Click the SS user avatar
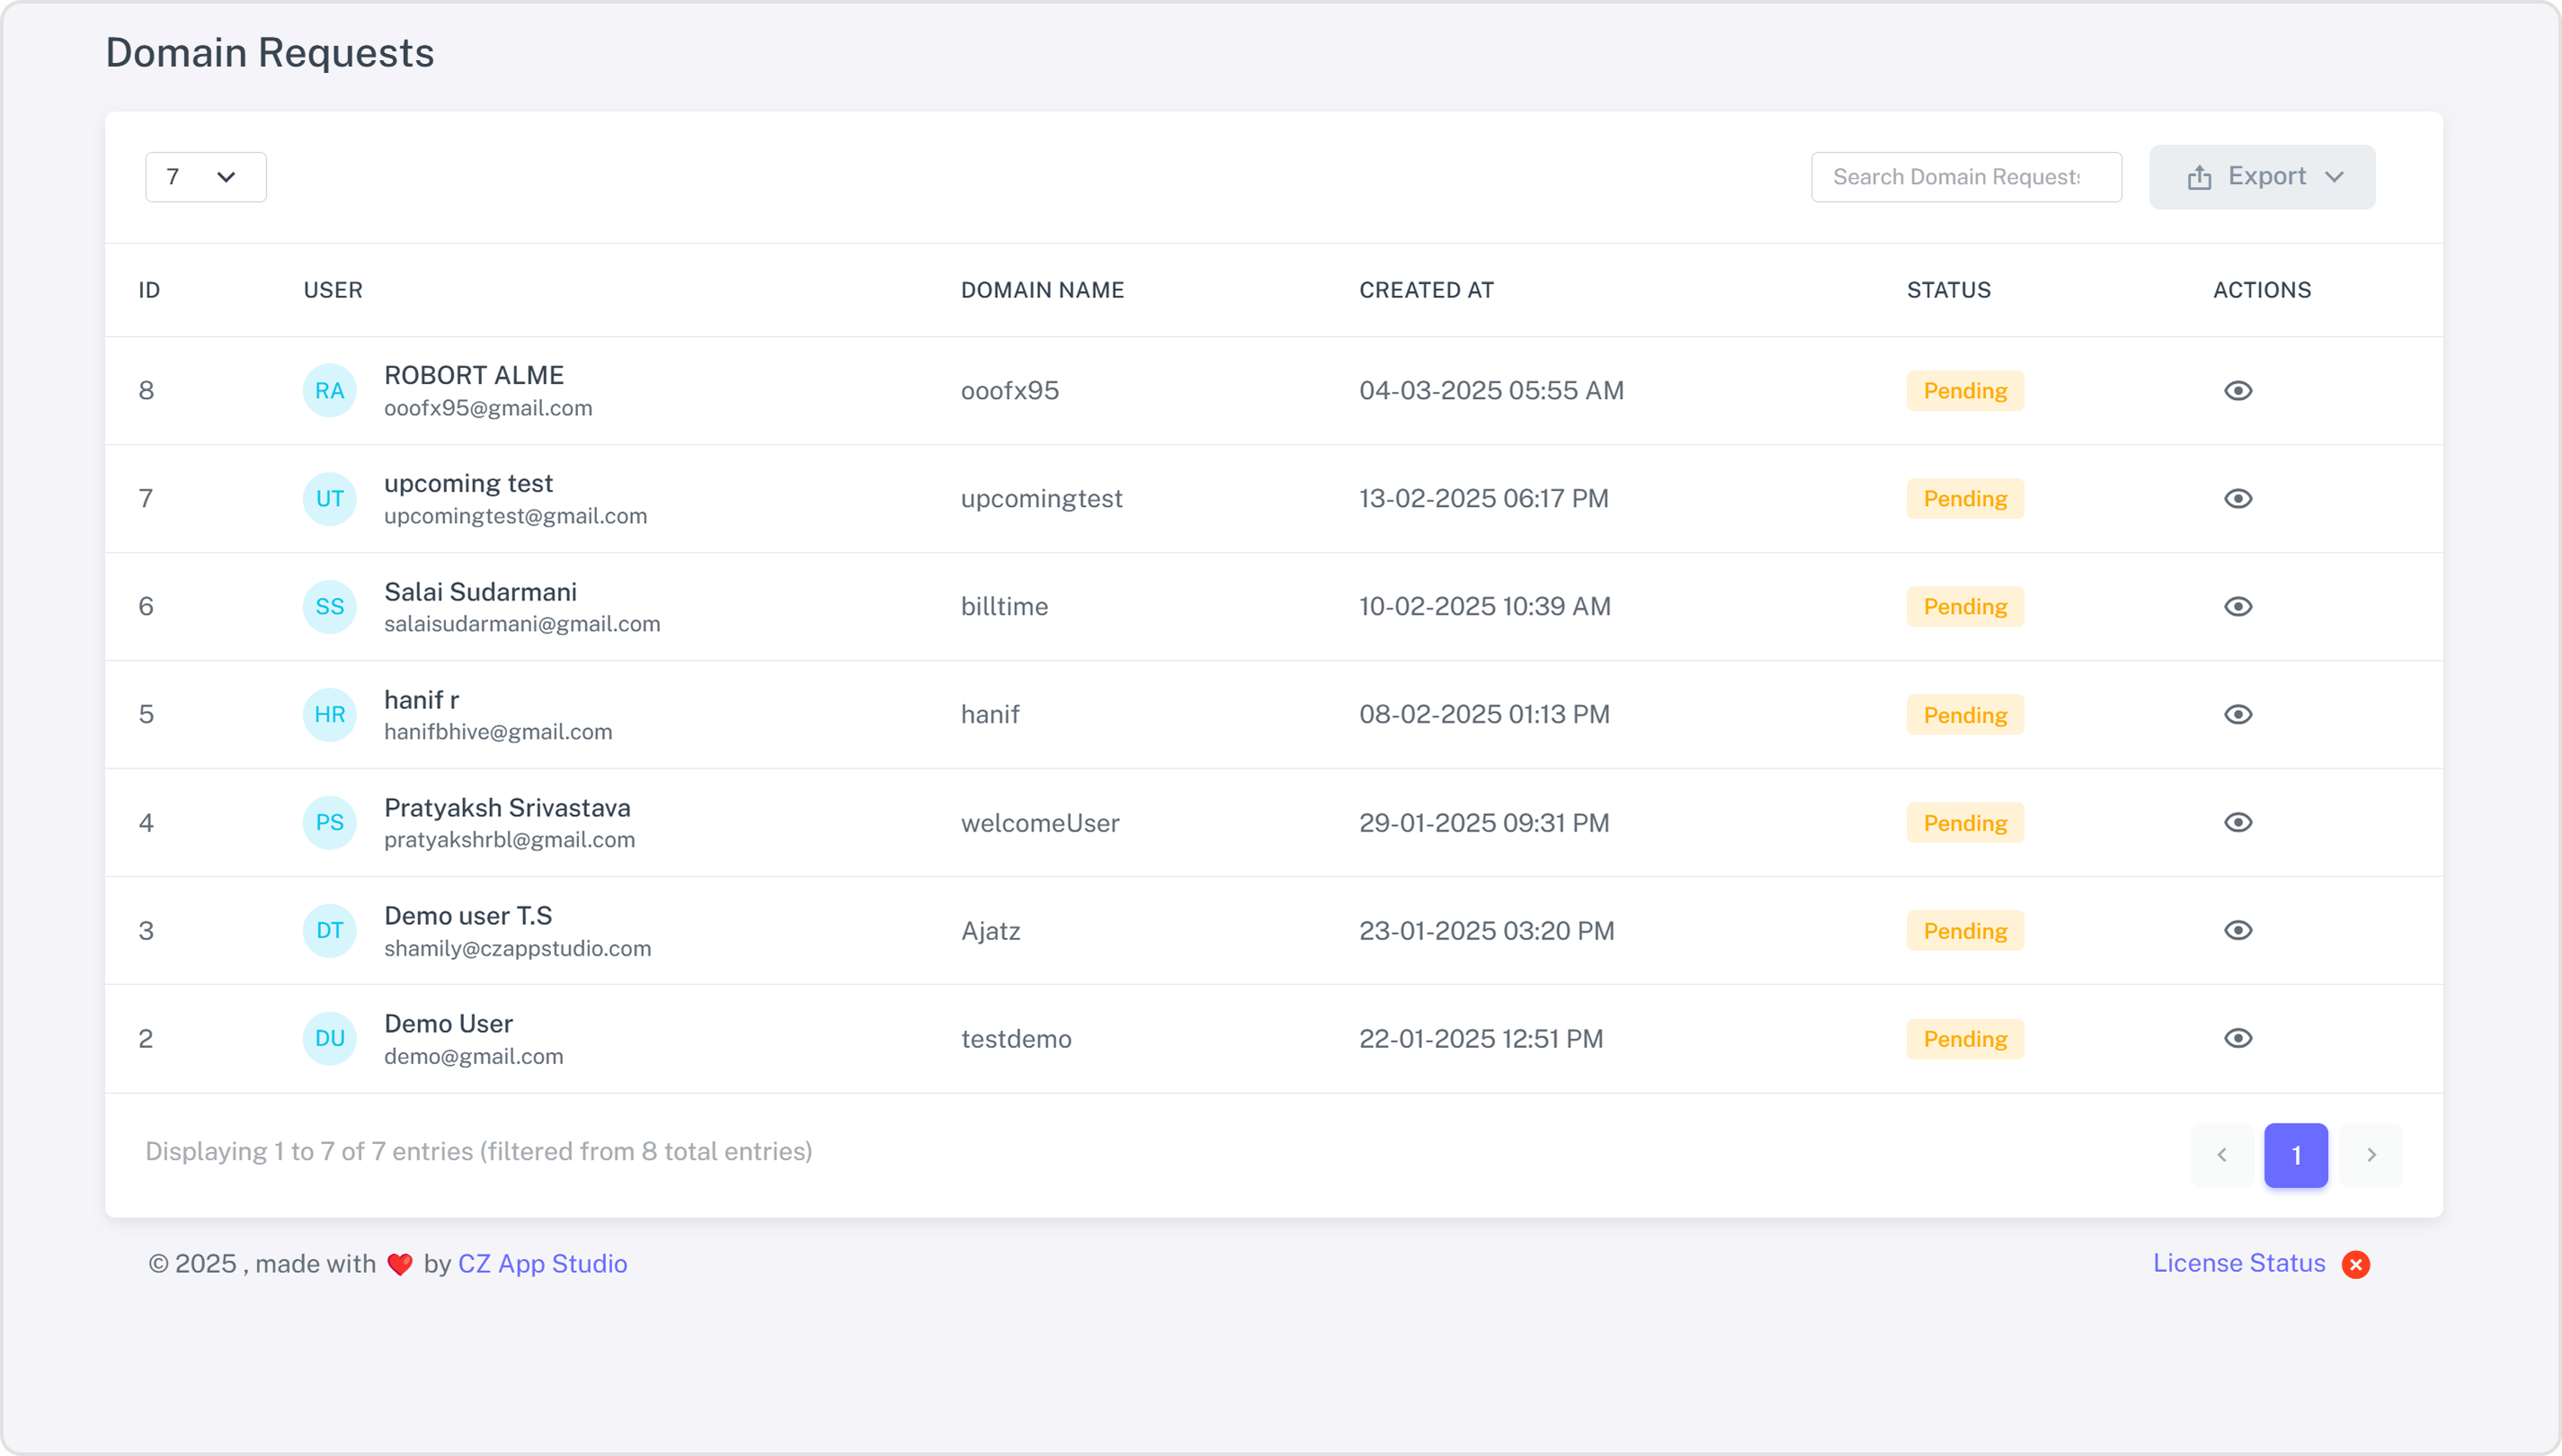Viewport: 2562px width, 1456px height. coord(330,607)
